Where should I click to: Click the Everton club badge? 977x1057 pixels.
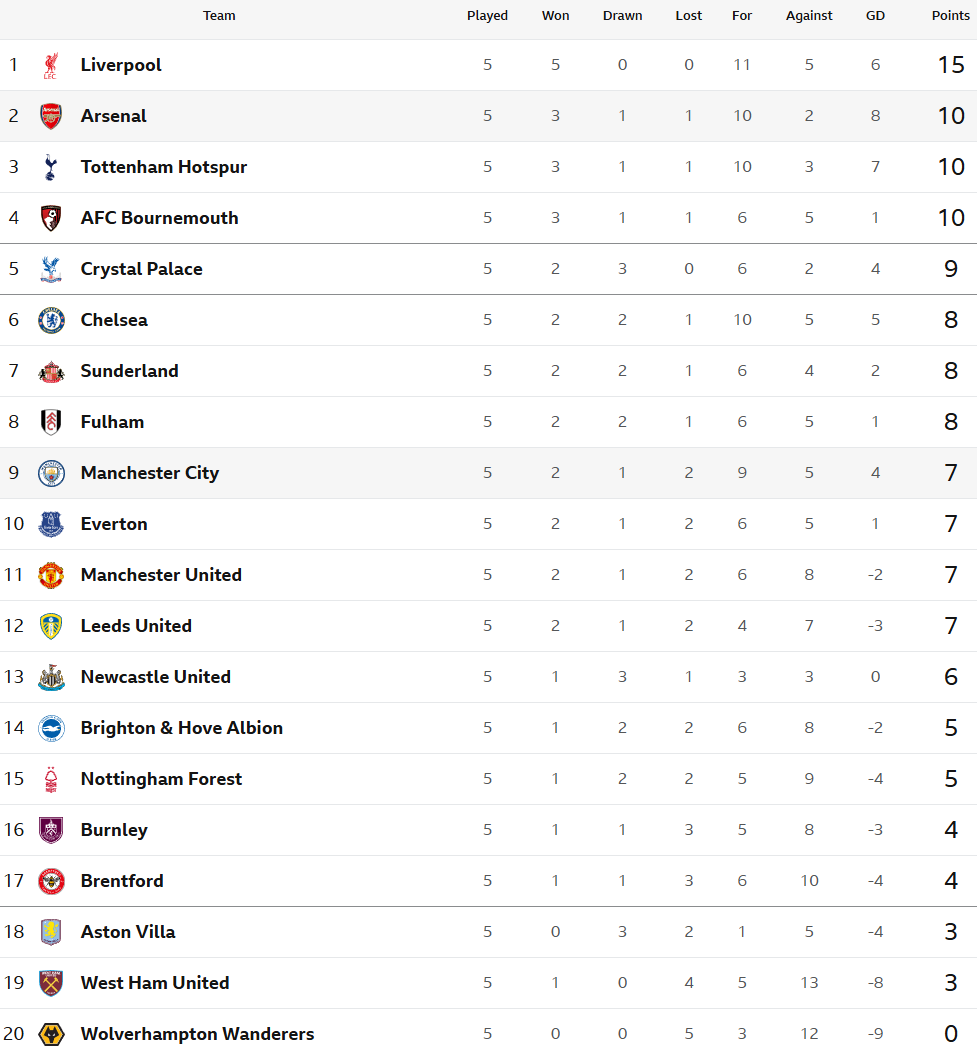click(51, 524)
